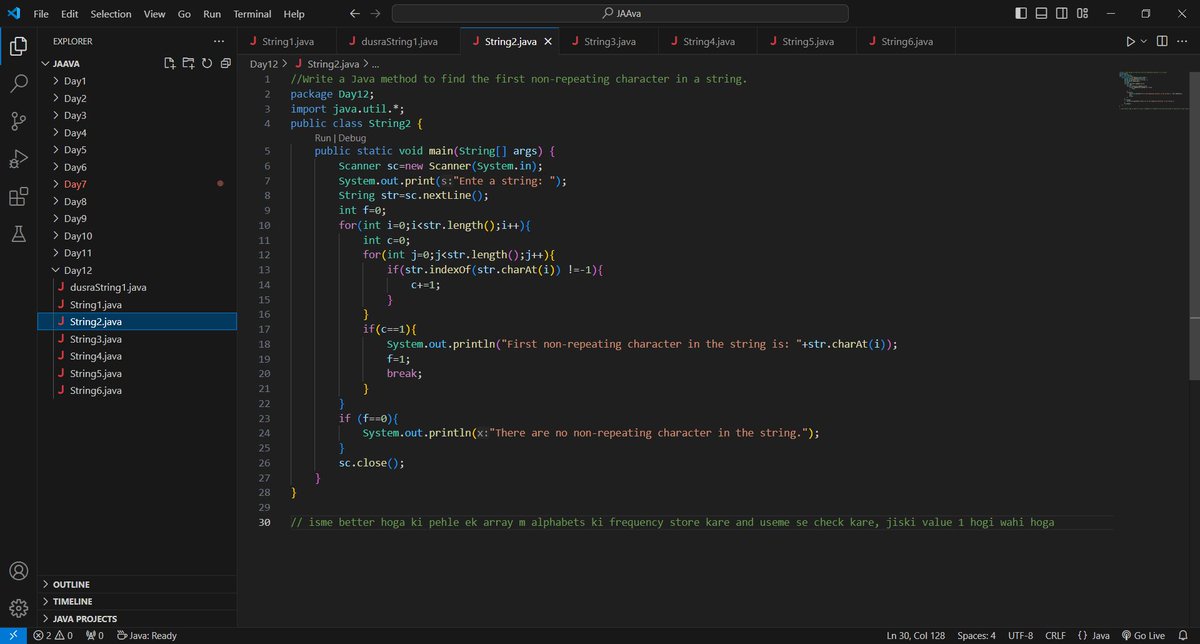The width and height of the screenshot is (1200, 644).
Task: Expand the JAVA PROJECTS section
Action: click(138, 618)
